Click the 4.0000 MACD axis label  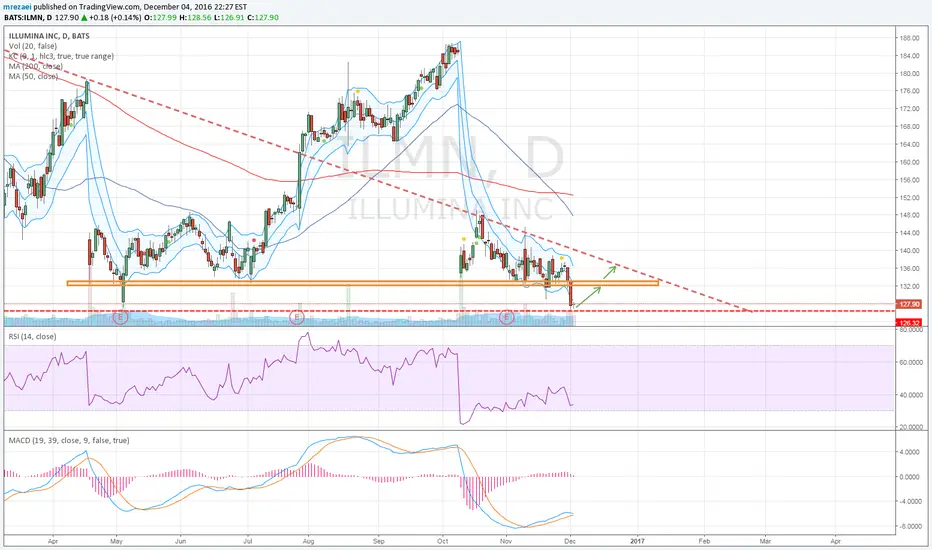click(x=911, y=452)
